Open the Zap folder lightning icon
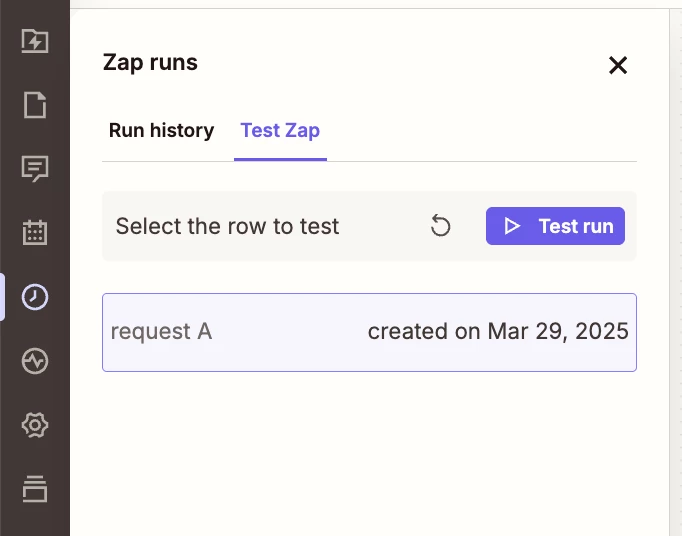 35,41
